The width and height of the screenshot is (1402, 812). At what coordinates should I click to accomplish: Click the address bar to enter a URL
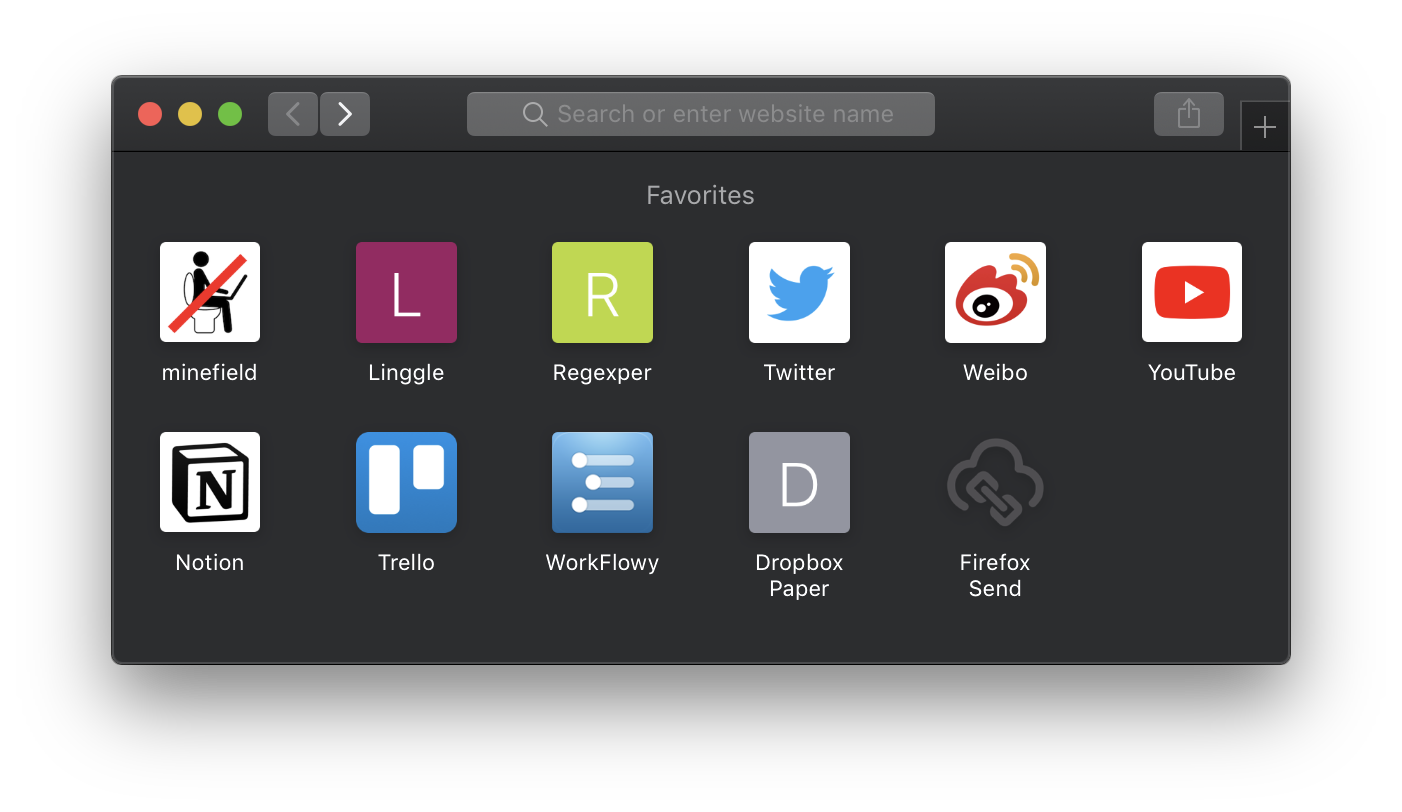(x=700, y=113)
